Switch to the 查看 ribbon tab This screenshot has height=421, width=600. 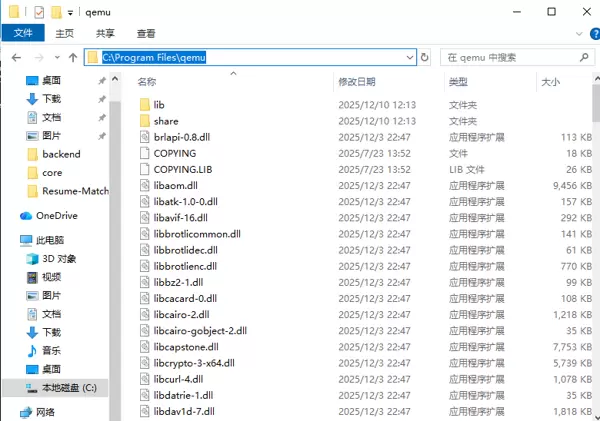tap(146, 33)
